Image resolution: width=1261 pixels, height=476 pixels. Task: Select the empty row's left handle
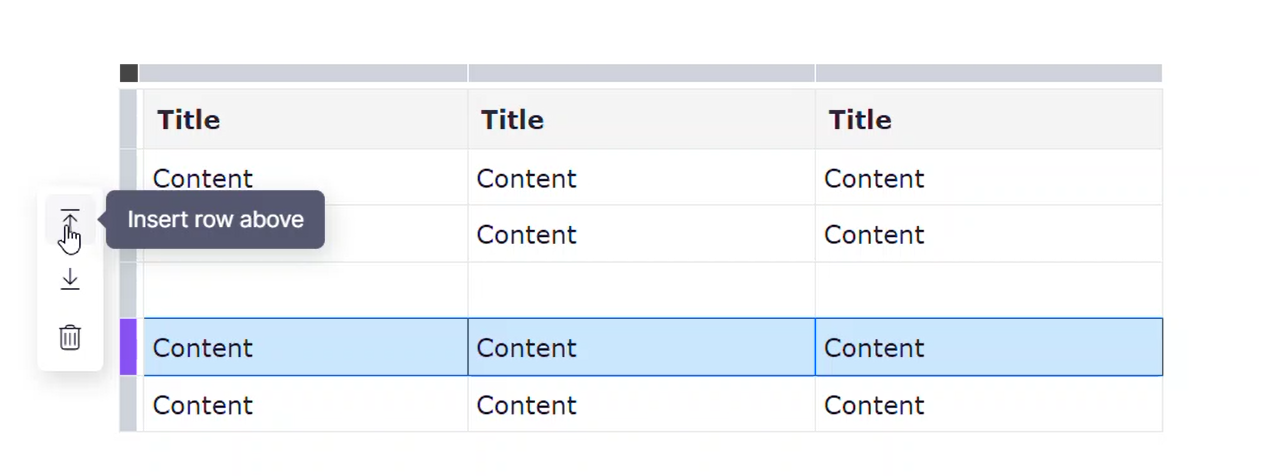(128, 290)
